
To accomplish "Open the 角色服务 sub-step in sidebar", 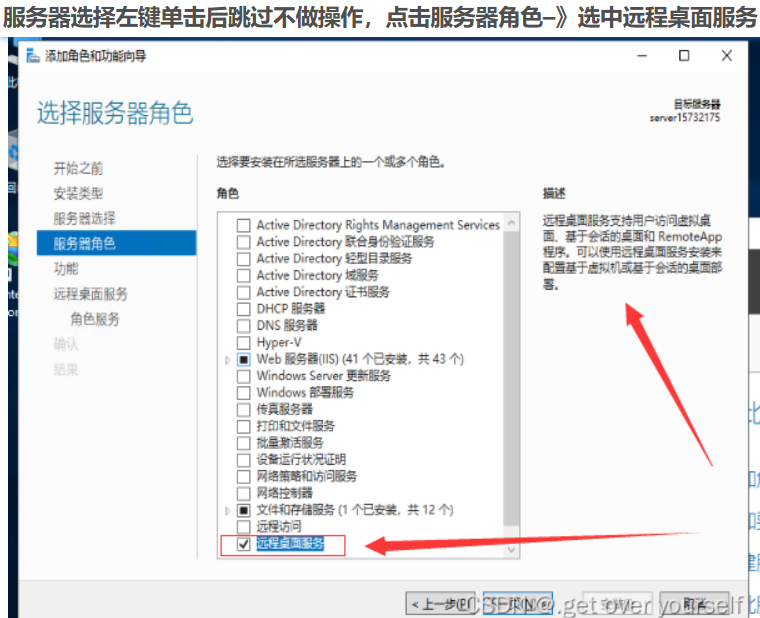I will point(95,319).
